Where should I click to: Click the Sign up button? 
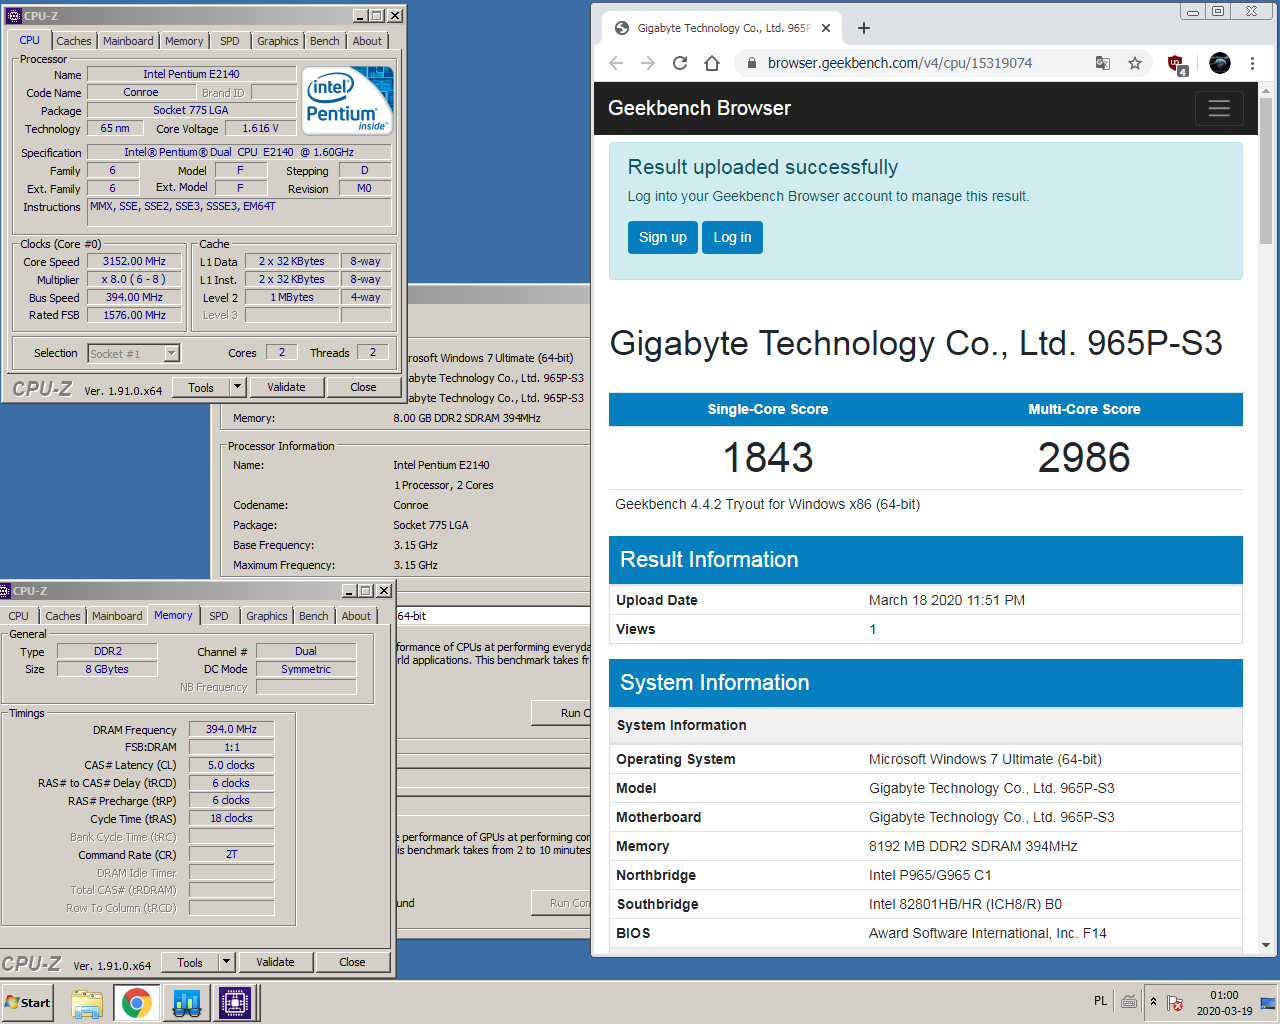[663, 237]
